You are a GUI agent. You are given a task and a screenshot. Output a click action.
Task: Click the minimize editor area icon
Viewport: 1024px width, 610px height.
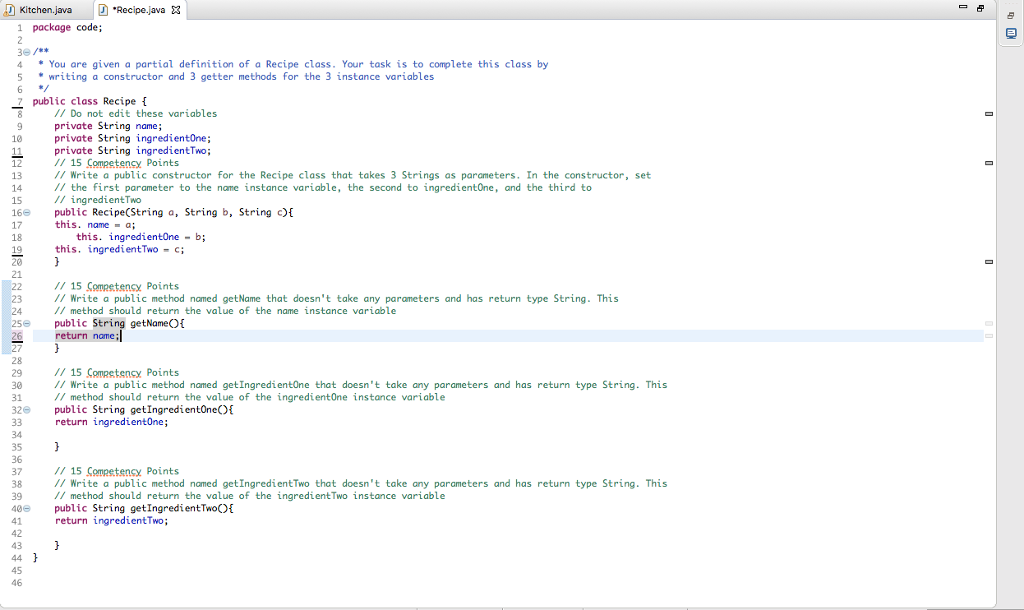(x=963, y=7)
